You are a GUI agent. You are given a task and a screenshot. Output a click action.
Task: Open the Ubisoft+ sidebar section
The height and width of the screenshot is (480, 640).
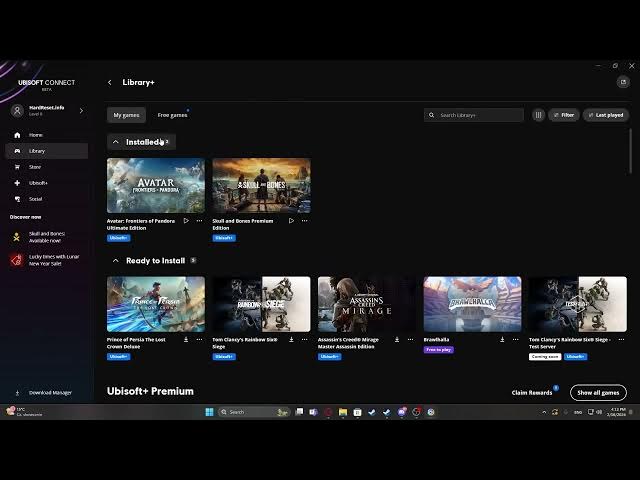click(38, 183)
